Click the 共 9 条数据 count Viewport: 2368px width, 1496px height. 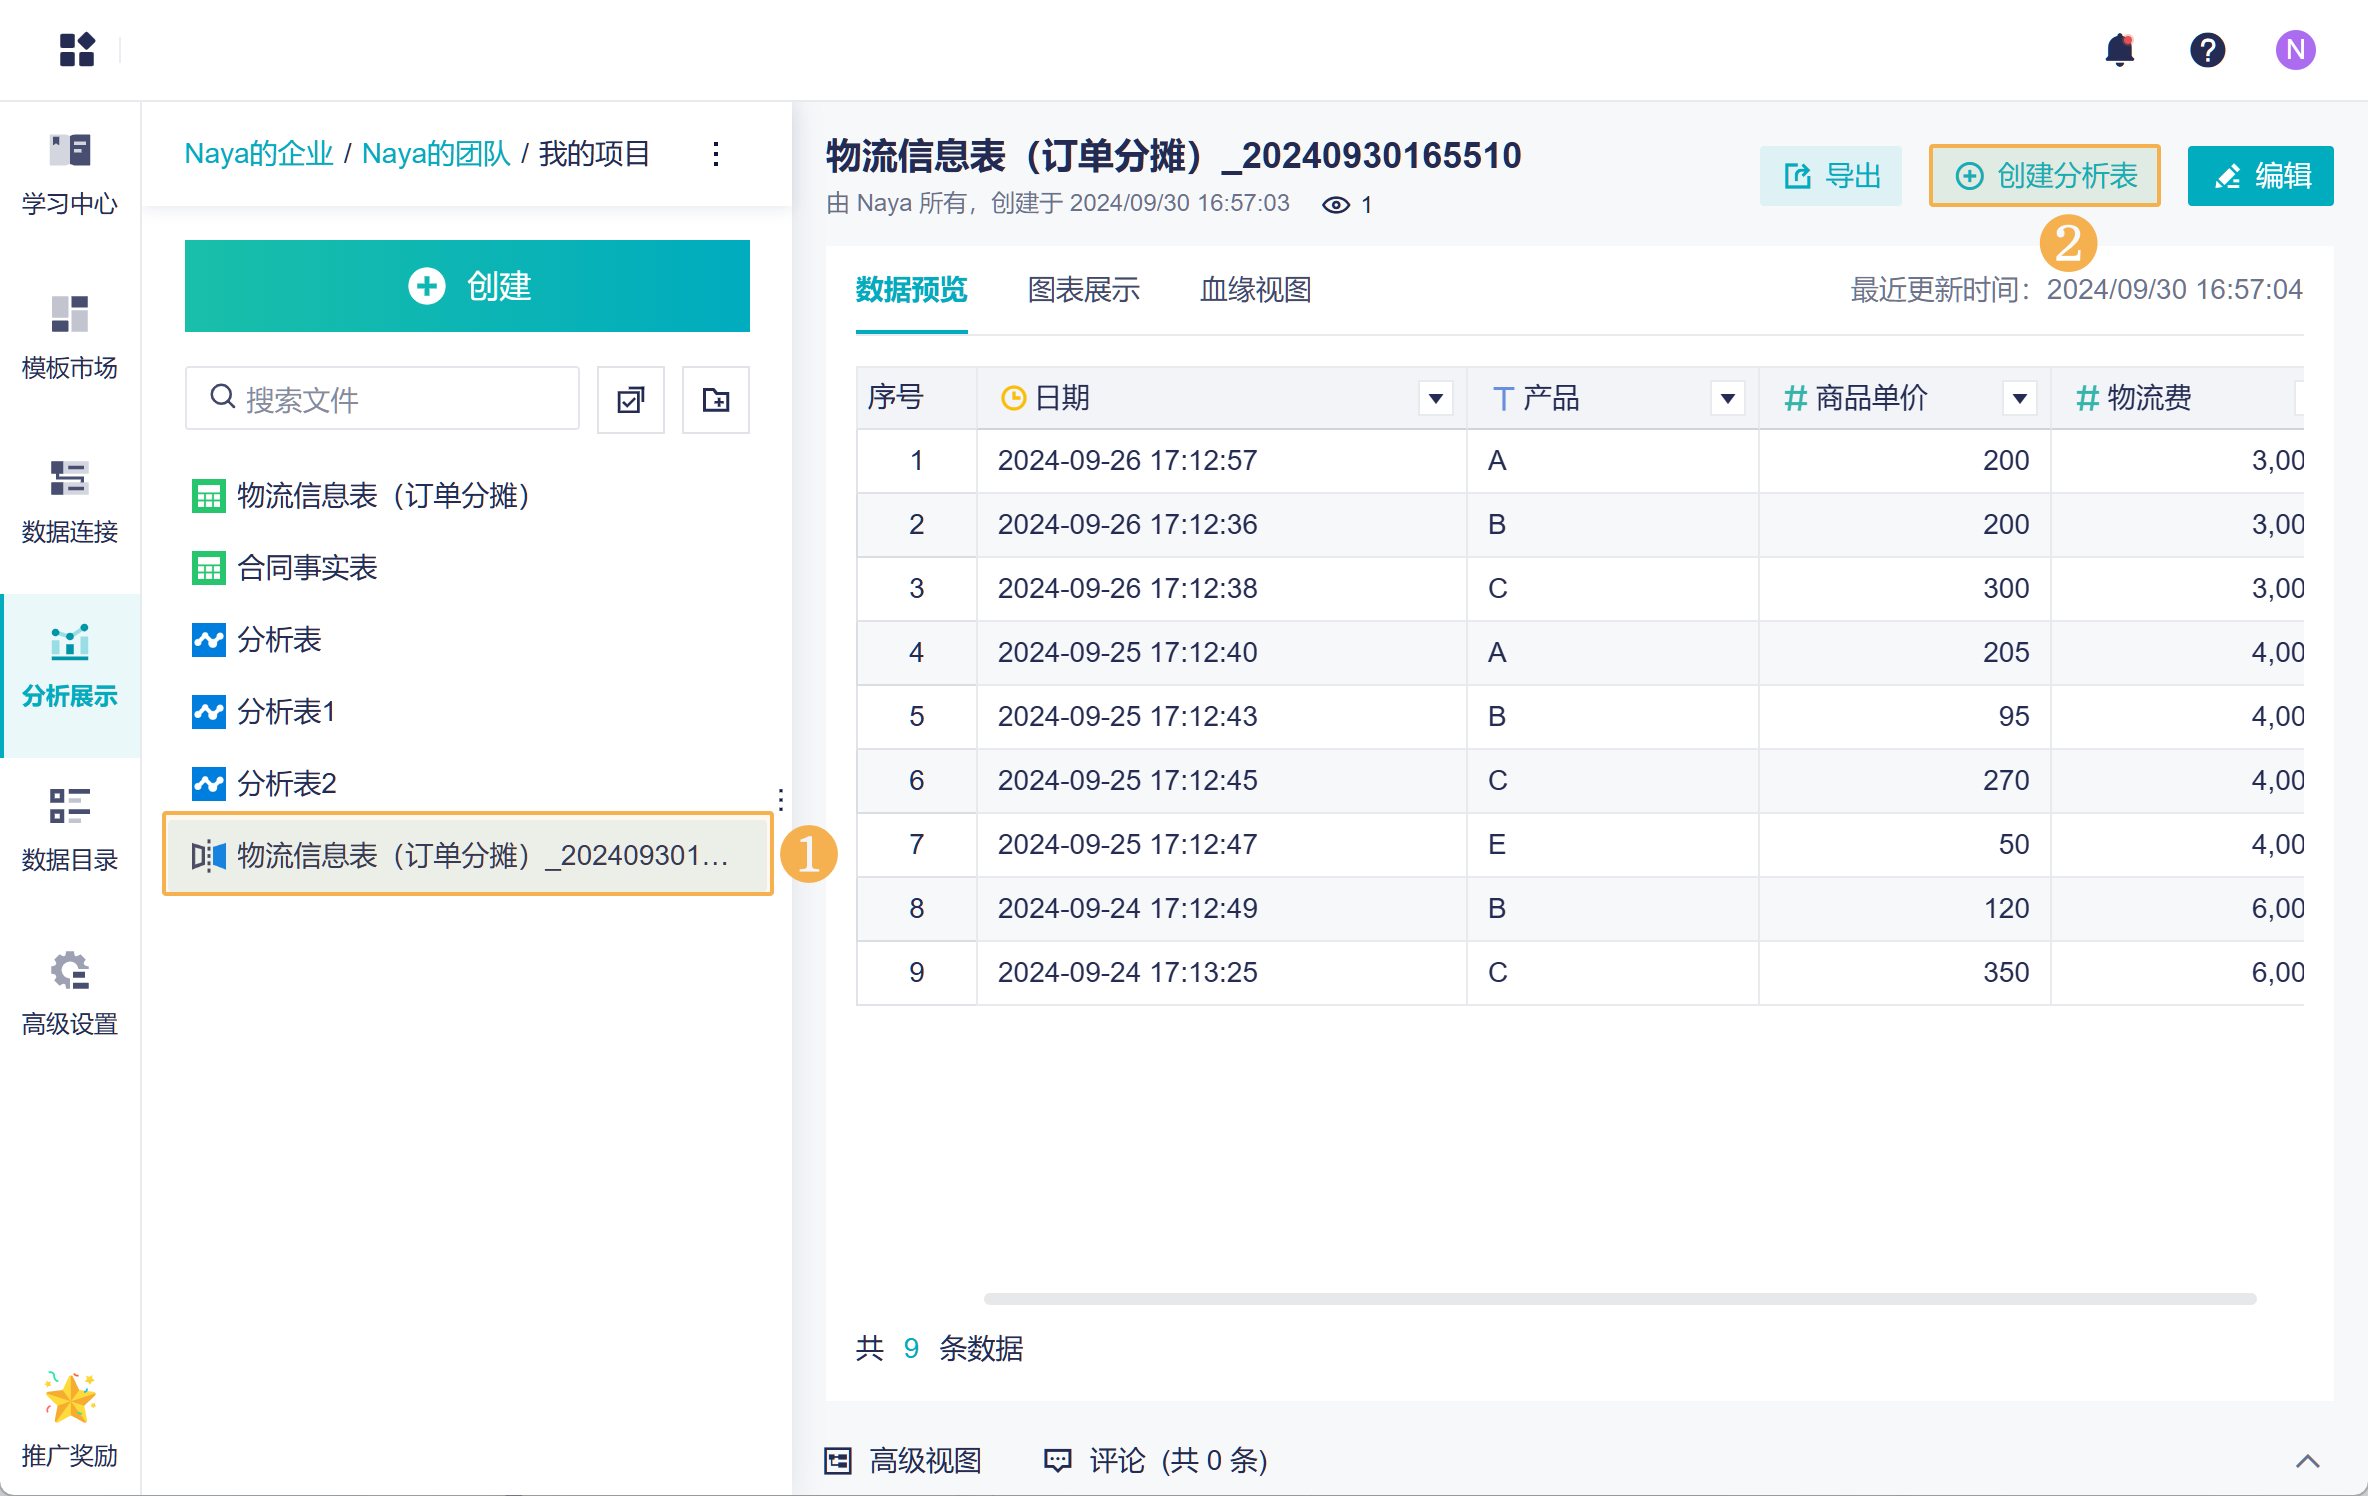(939, 1349)
